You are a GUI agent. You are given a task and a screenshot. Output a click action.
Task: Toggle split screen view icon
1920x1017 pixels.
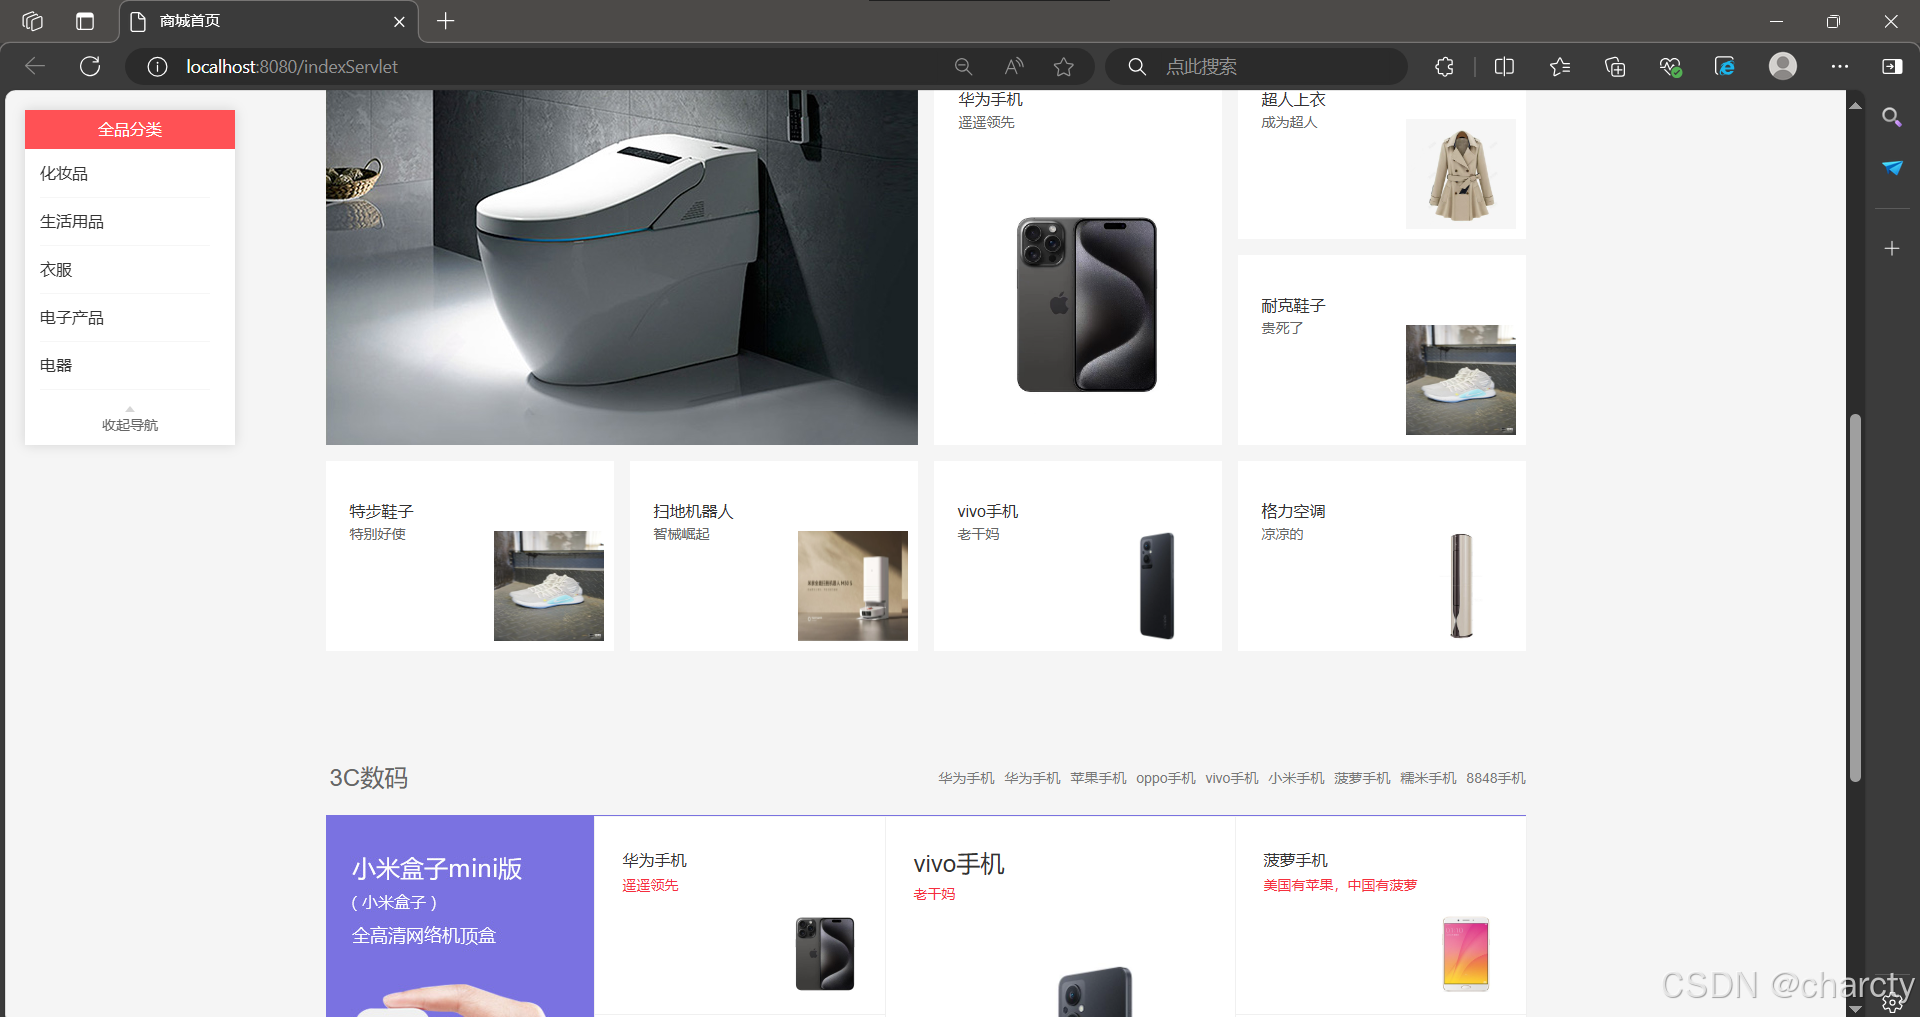tap(1504, 67)
